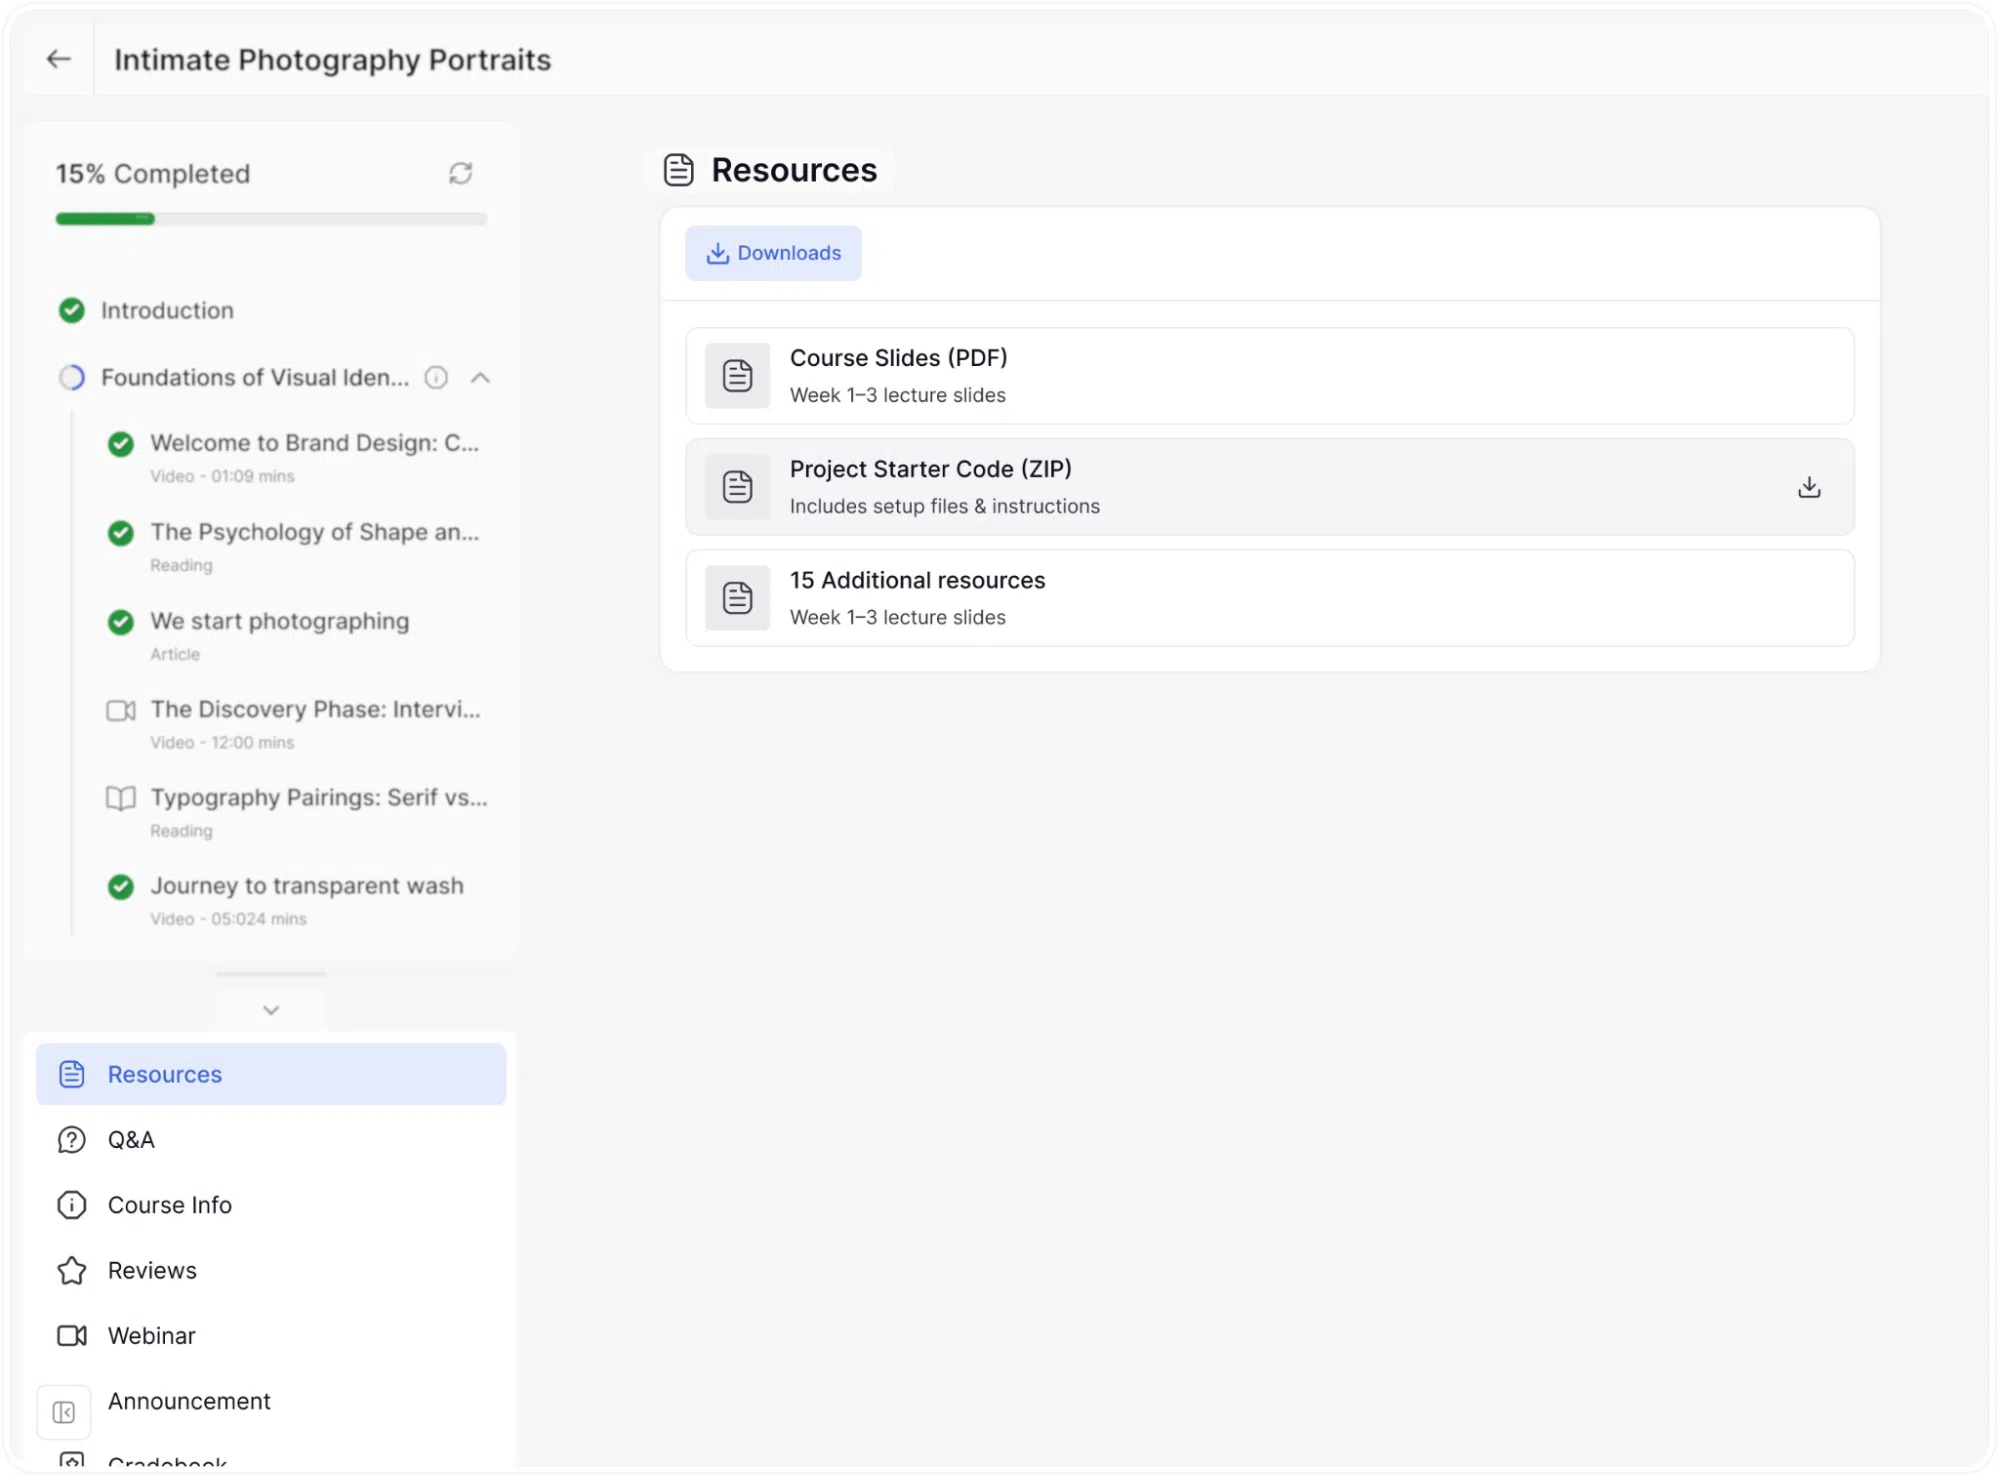Image resolution: width=1999 pixels, height=1476 pixels.
Task: Click the green check next to Introduction
Action: pos(72,311)
